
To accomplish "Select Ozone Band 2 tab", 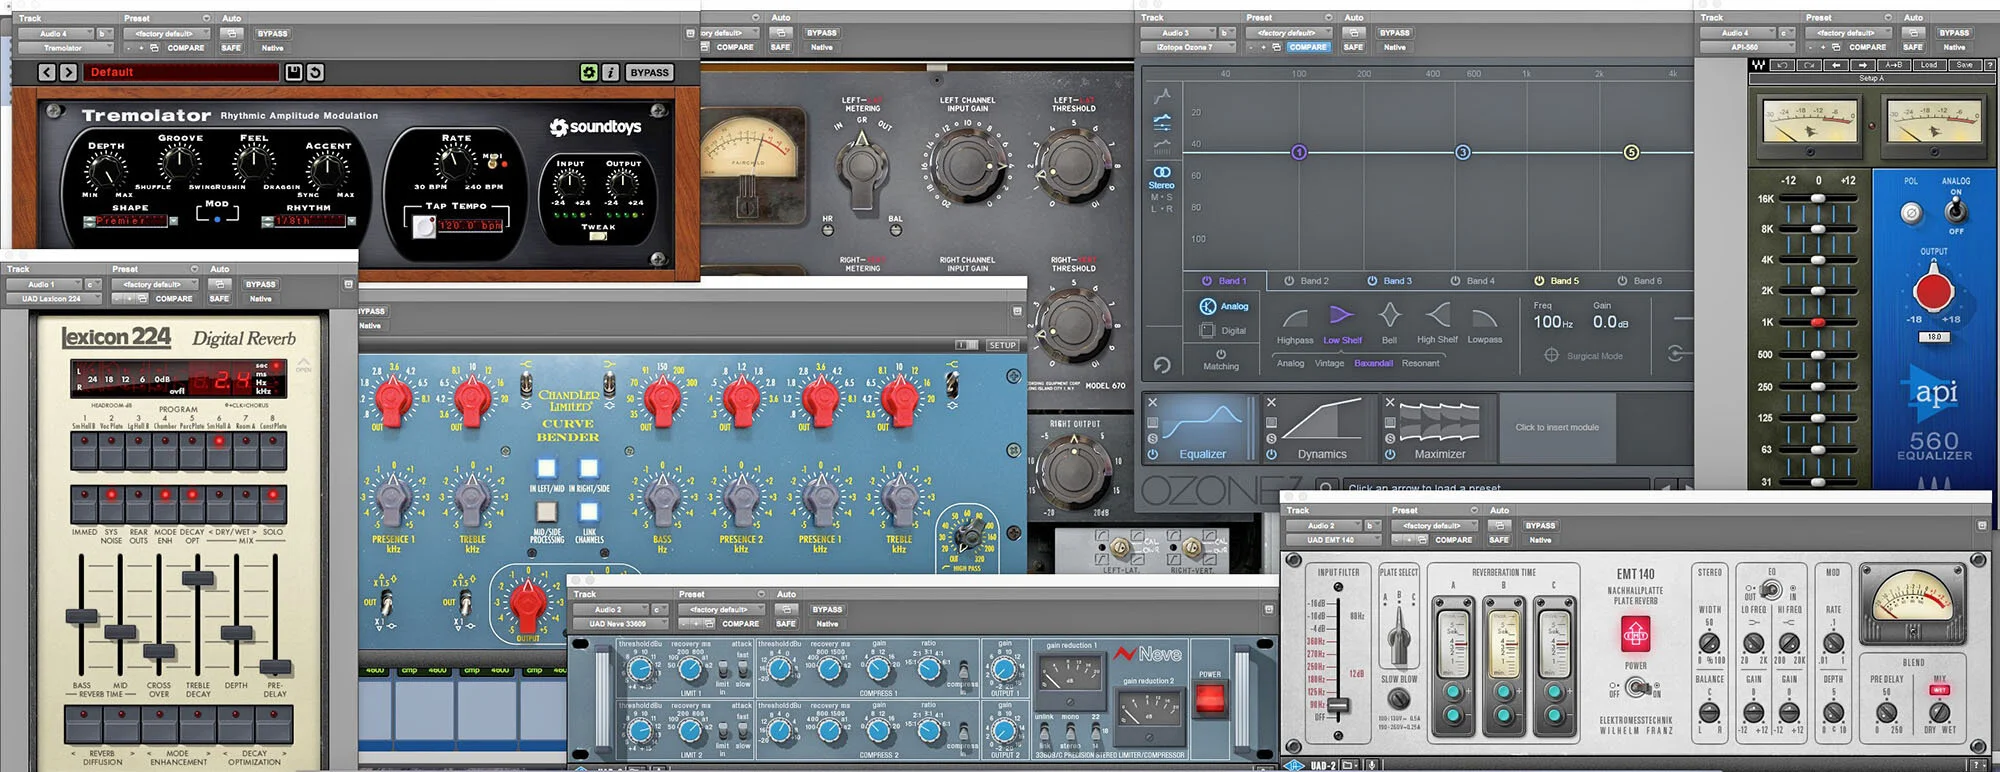I will pos(1307,281).
